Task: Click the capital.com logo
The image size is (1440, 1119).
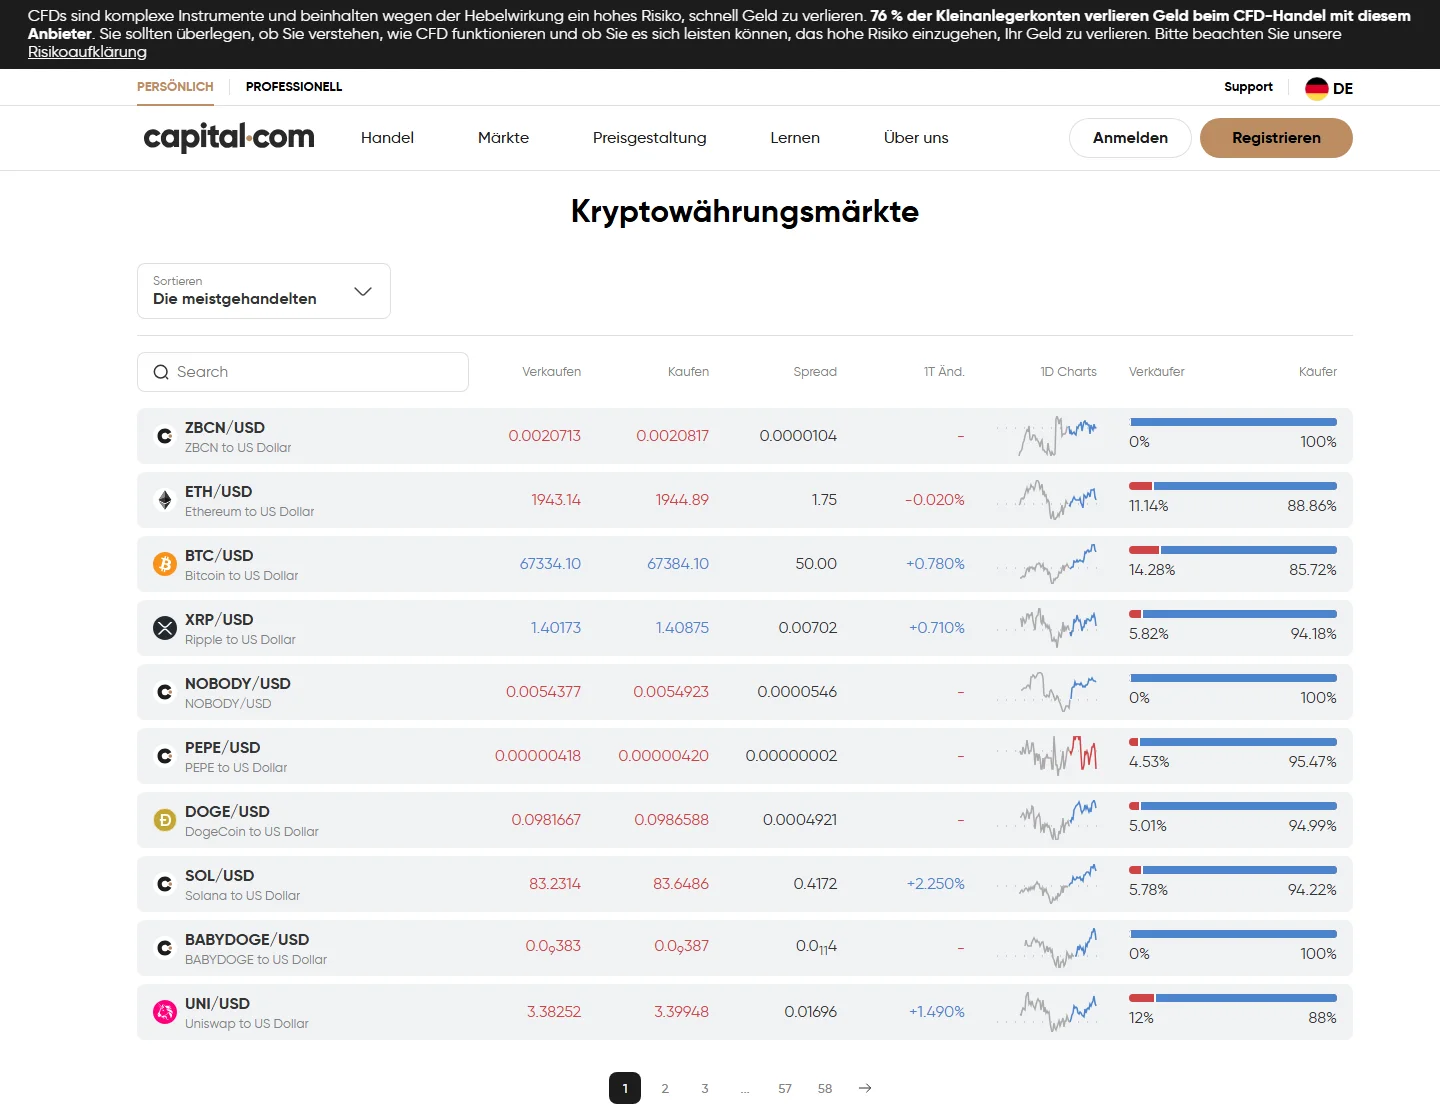Action: [229, 137]
